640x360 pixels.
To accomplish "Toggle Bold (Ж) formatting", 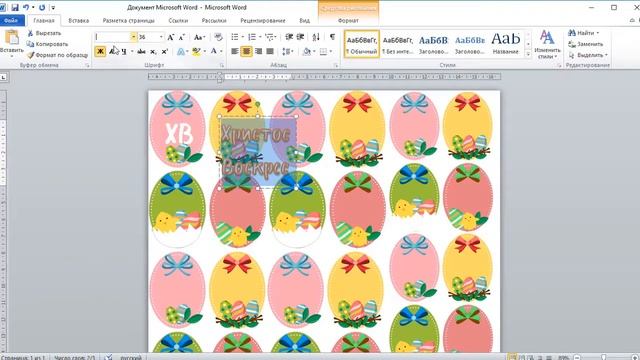I will 100,51.
